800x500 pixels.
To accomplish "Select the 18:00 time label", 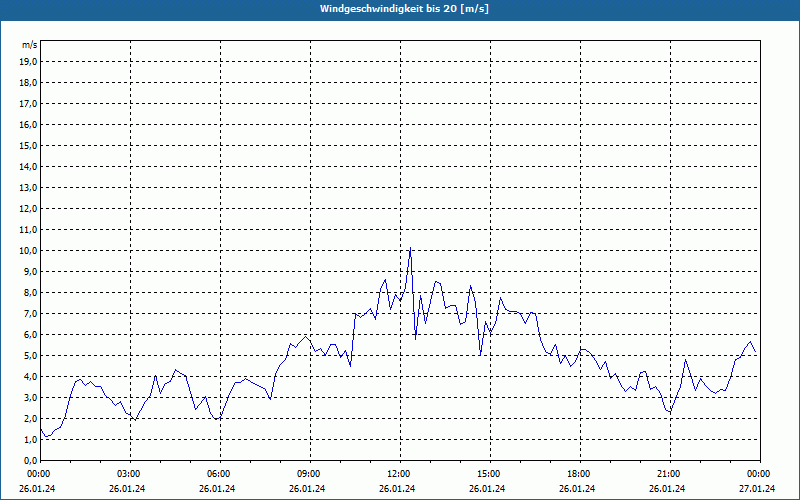I will coord(580,474).
